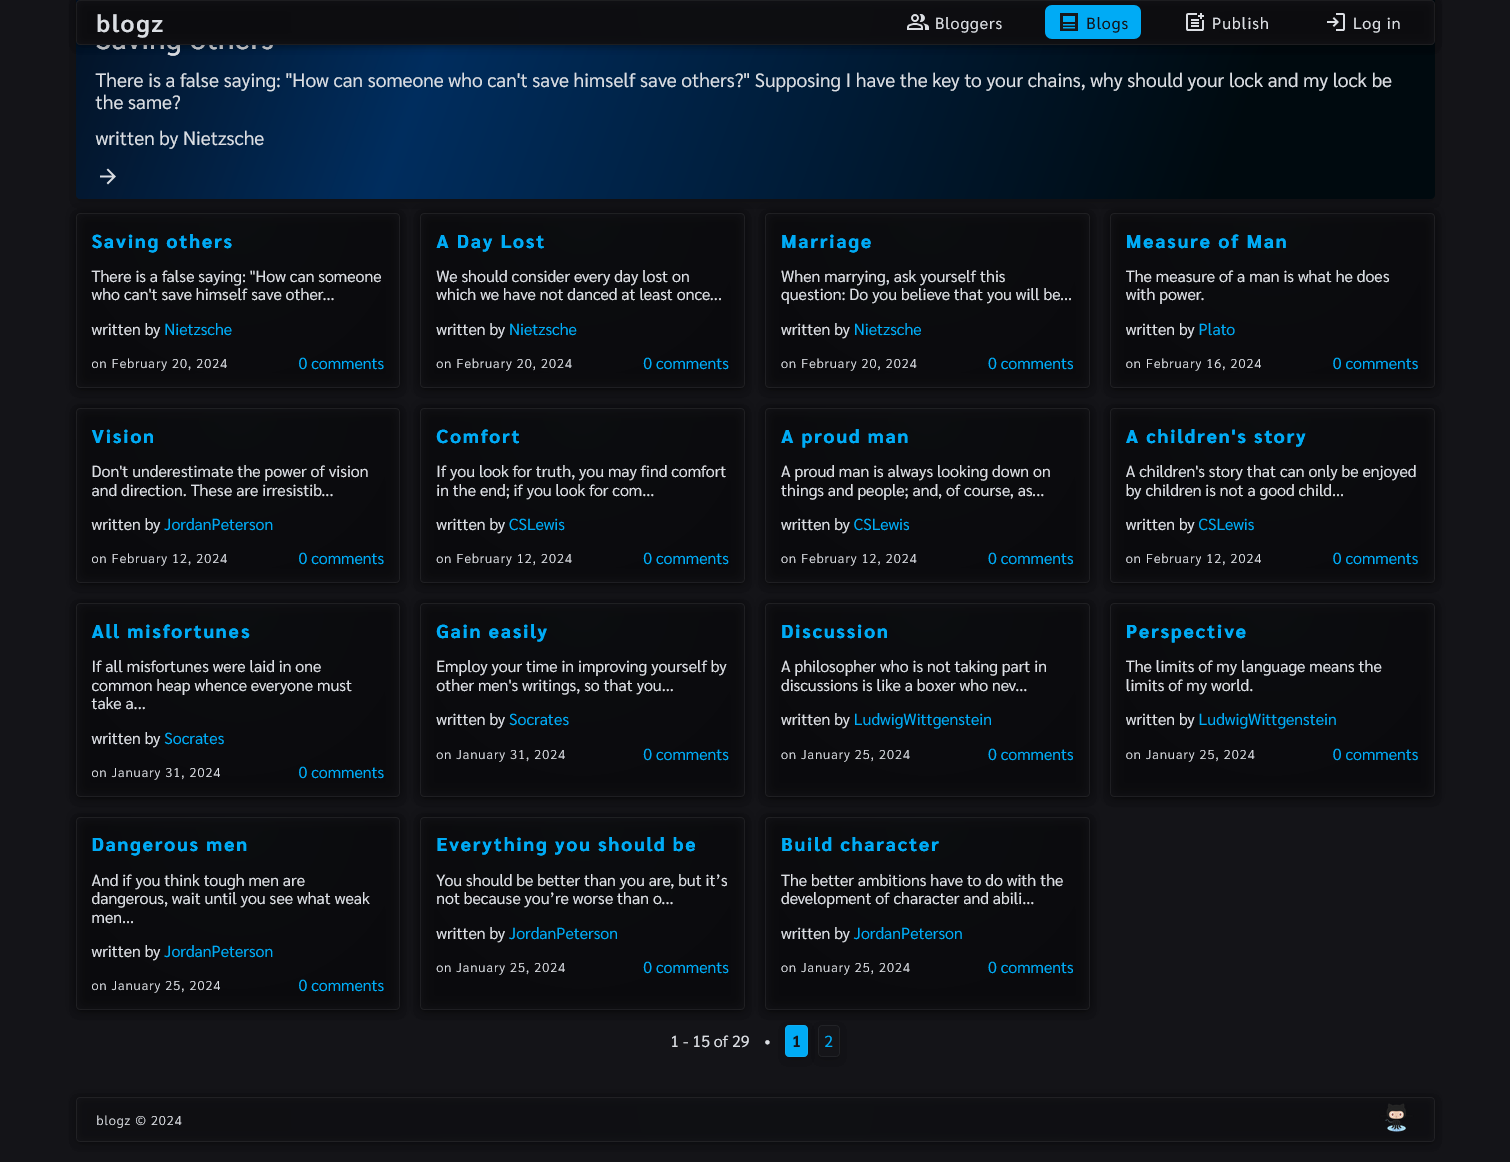
Task: Click the Publish document icon
Action: pyautogui.click(x=1194, y=23)
